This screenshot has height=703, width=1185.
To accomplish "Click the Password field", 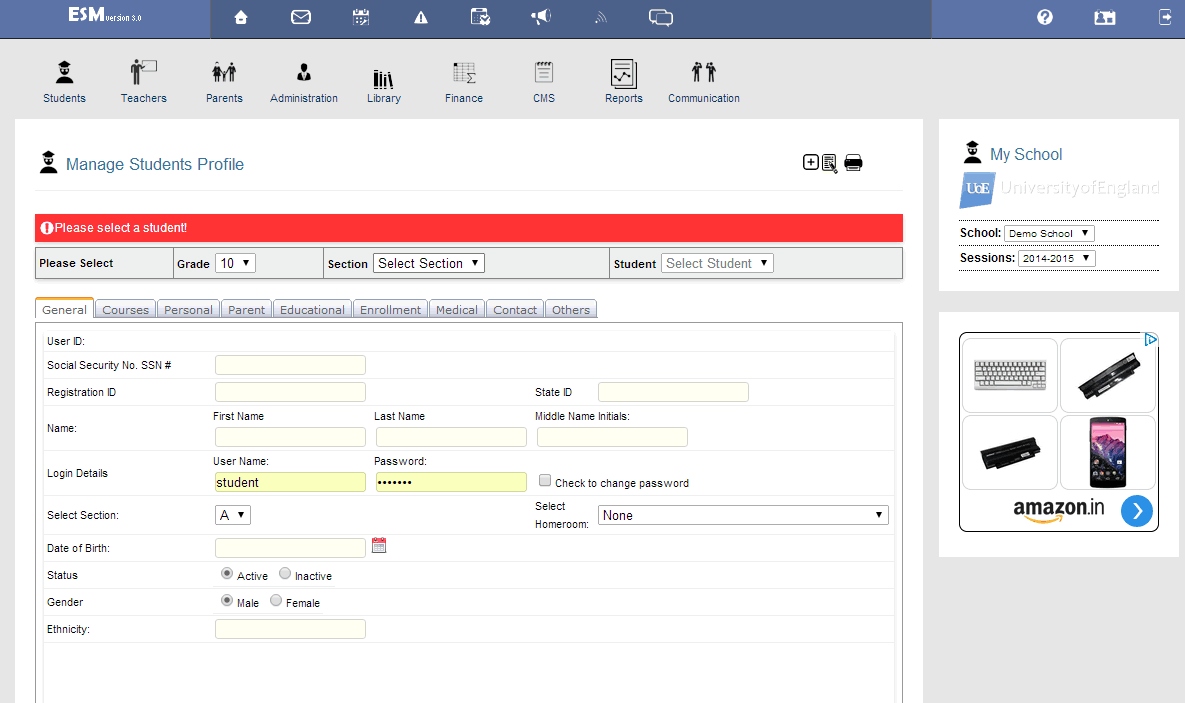I will (451, 482).
